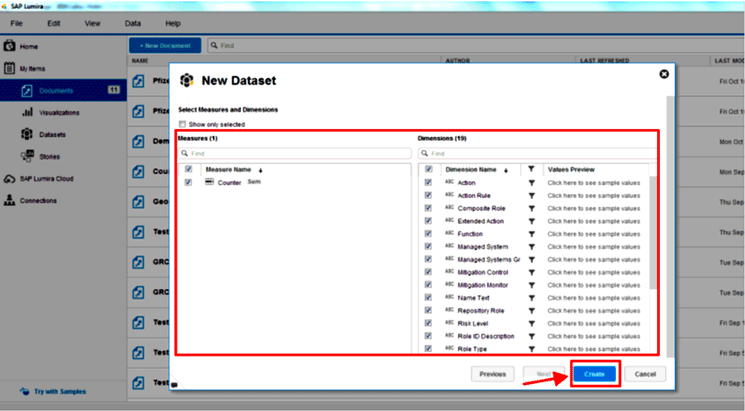Click the Values Preview column header
The width and height of the screenshot is (745, 411).
coord(571,170)
